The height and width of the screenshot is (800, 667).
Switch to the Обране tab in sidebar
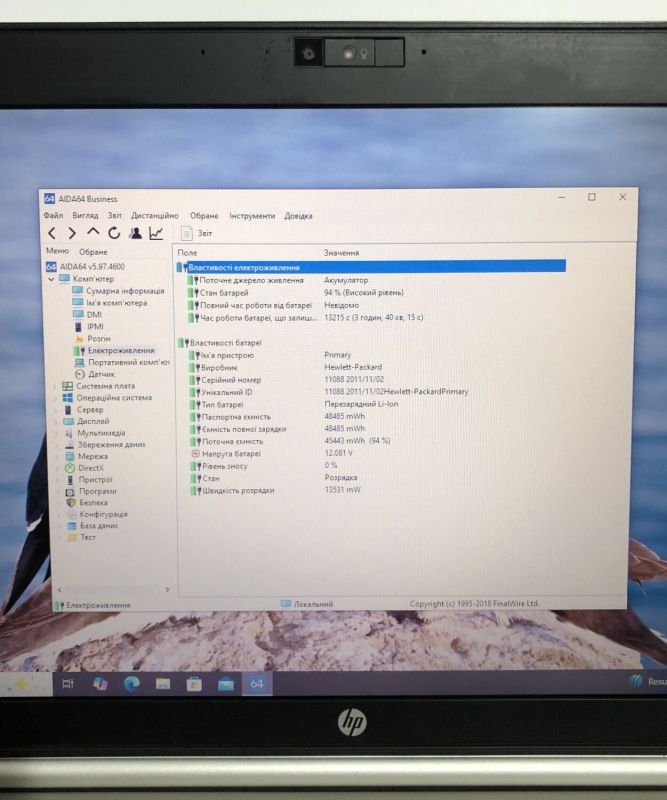pyautogui.click(x=93, y=252)
